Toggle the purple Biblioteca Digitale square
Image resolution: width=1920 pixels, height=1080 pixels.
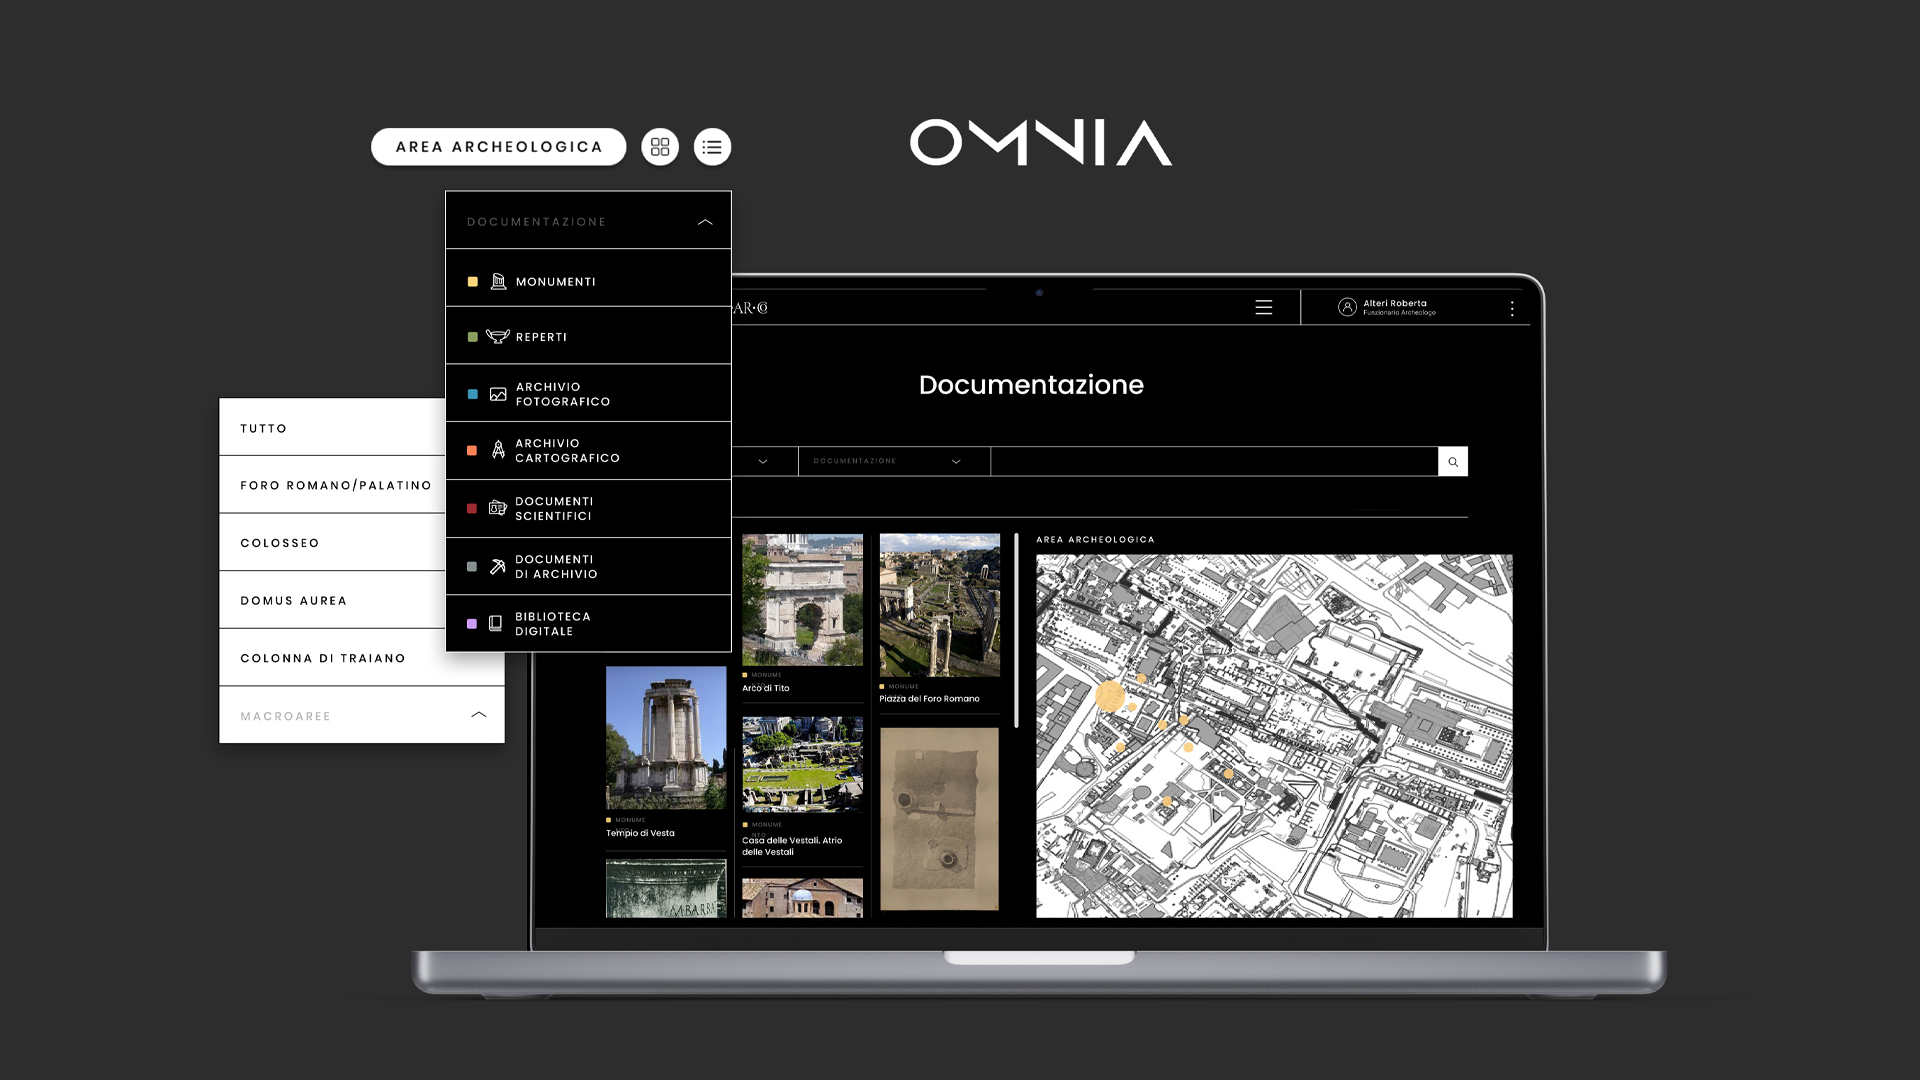click(472, 624)
